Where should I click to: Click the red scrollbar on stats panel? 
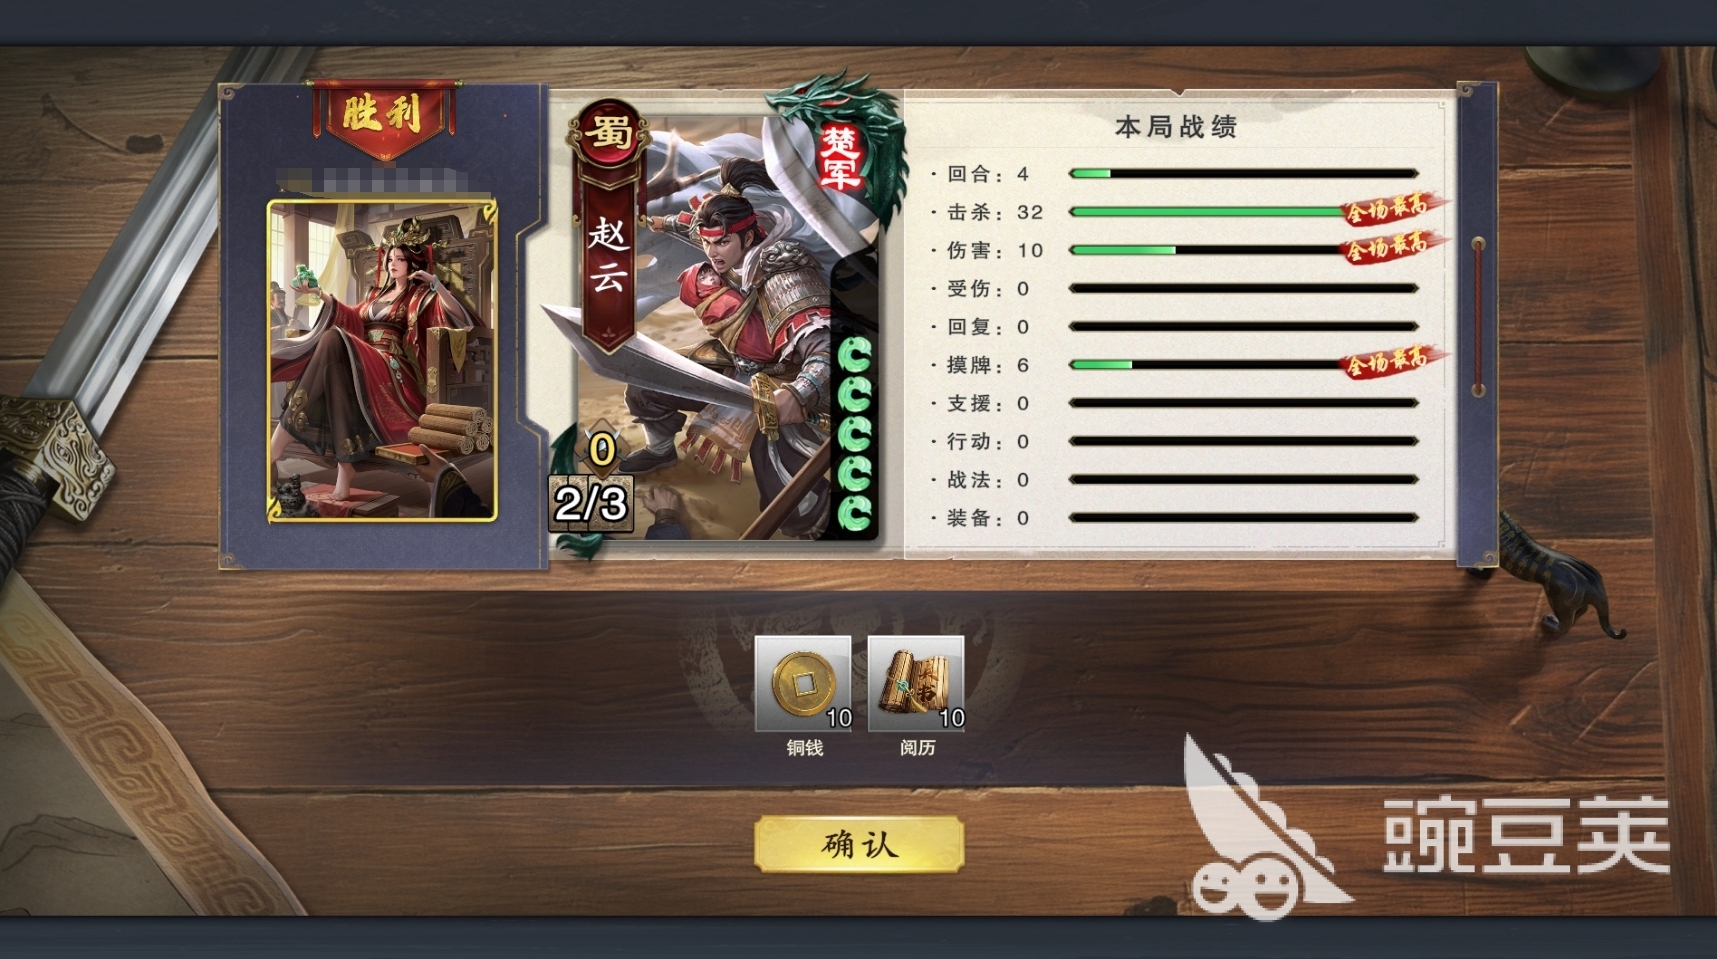click(x=1478, y=316)
